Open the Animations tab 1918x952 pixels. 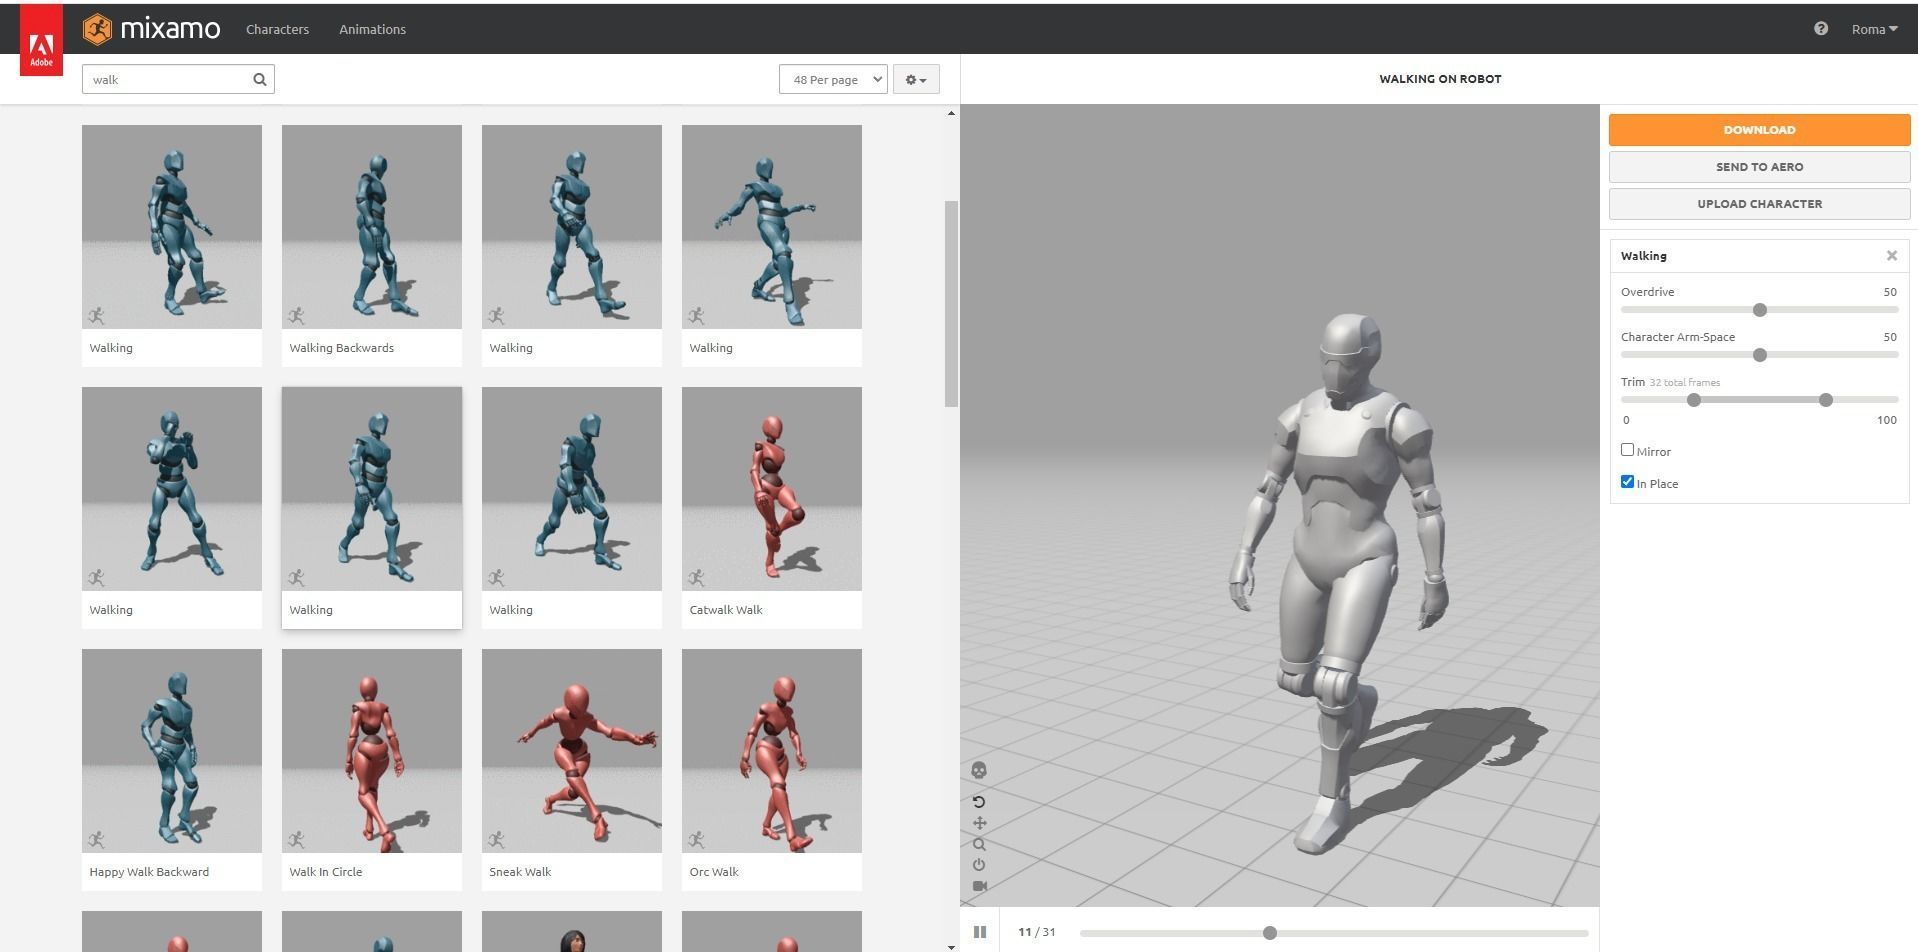coord(372,29)
